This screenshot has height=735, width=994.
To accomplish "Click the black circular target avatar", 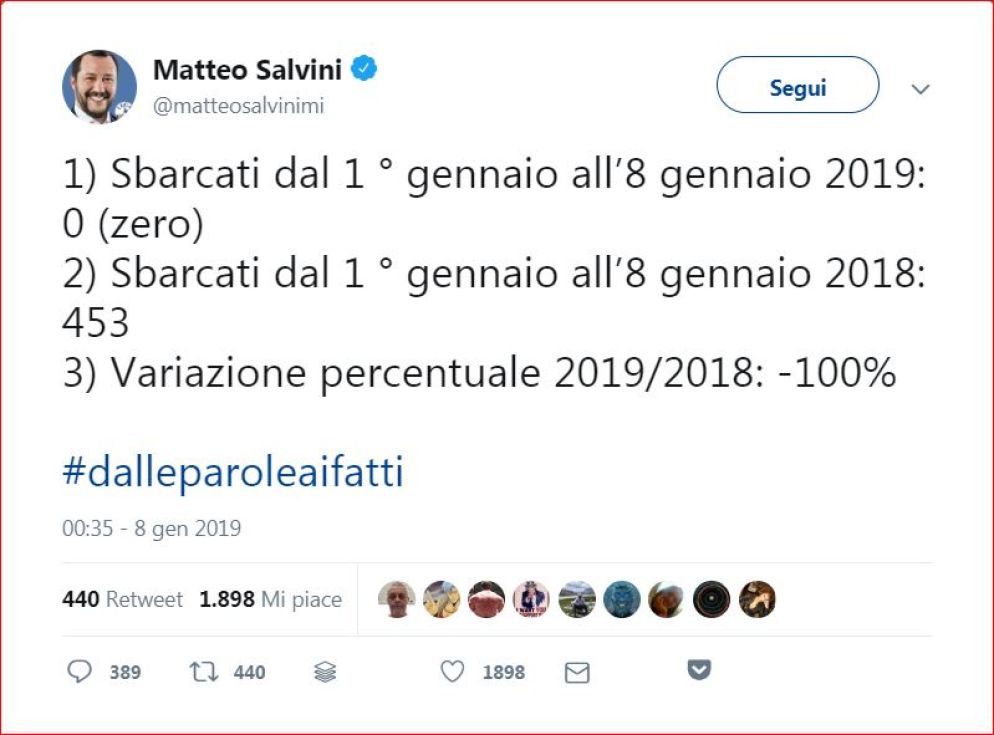I will point(712,600).
